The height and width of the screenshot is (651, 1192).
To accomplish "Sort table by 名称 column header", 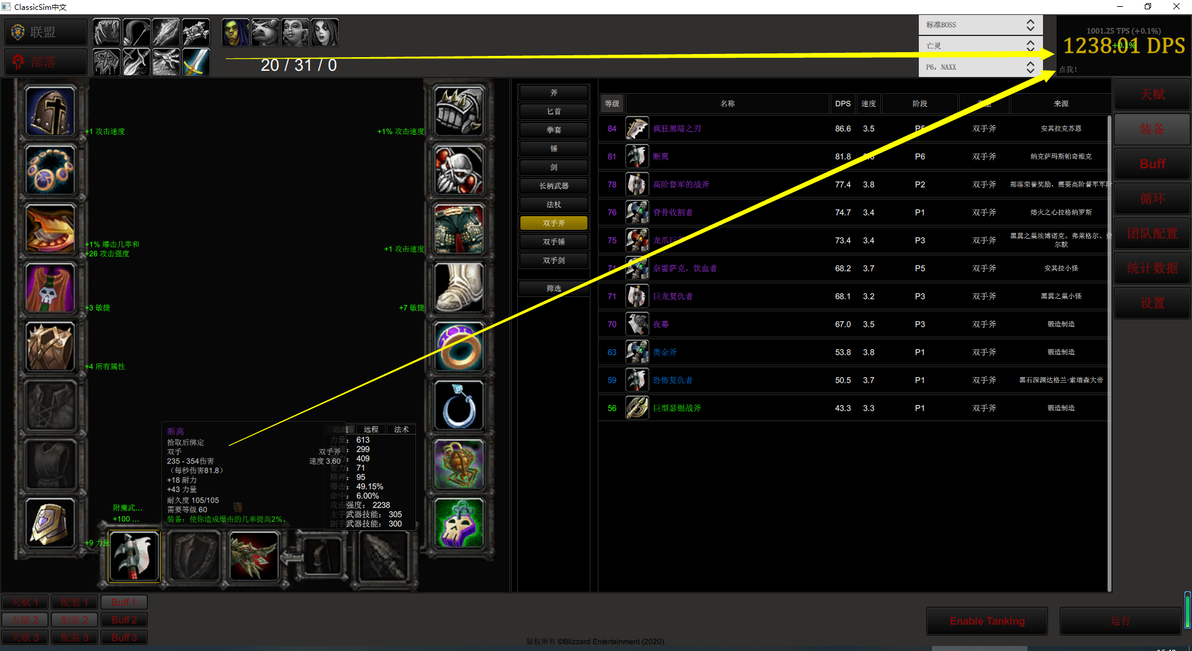I will [x=727, y=103].
